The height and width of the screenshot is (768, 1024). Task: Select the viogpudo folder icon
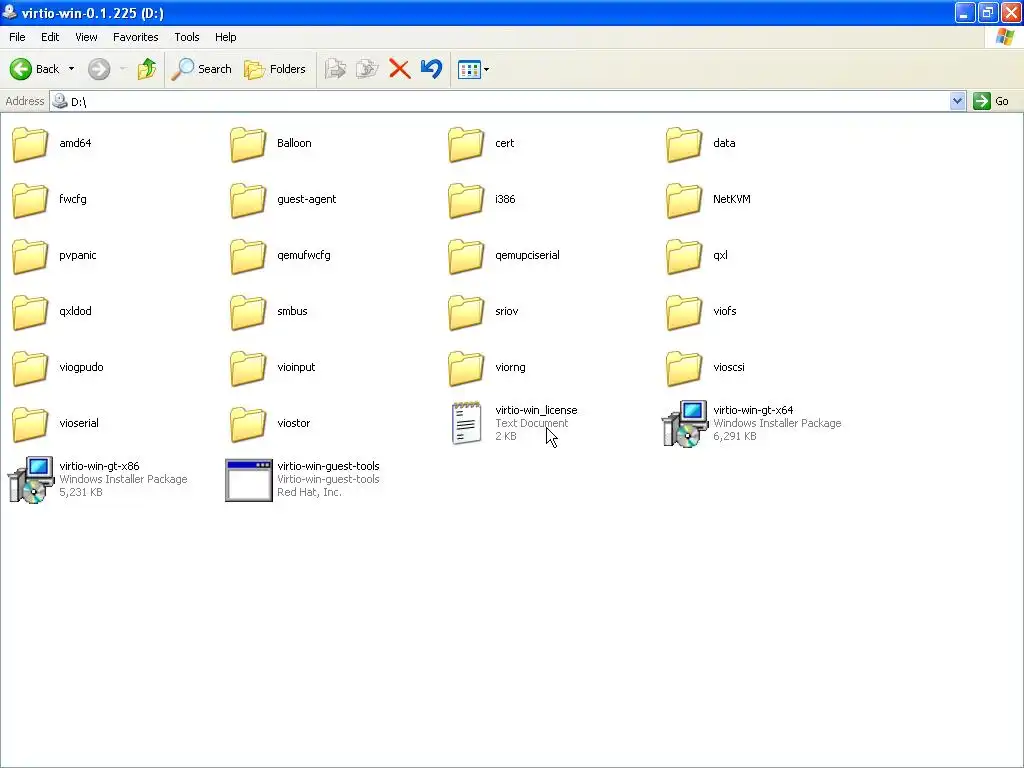[x=30, y=368]
